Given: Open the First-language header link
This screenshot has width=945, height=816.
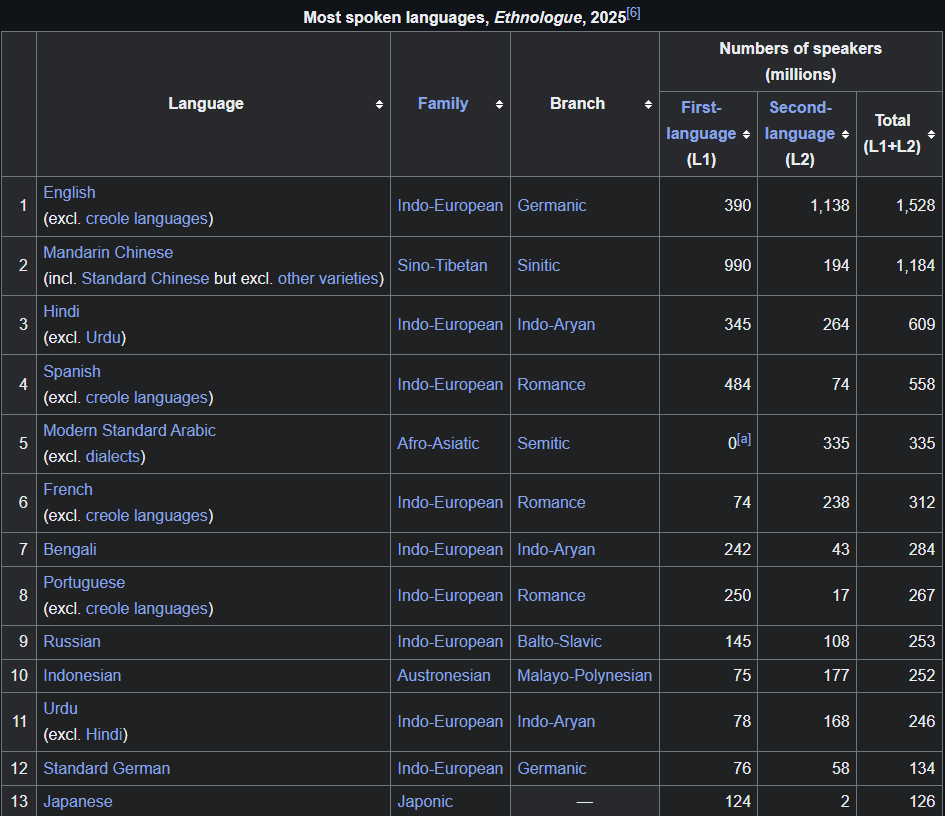Looking at the screenshot, I should (701, 121).
